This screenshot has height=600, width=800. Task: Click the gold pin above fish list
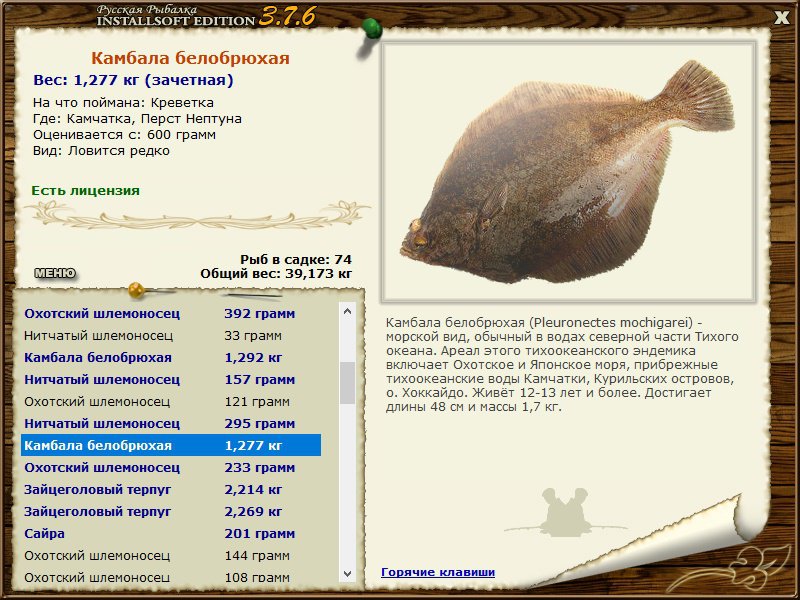136,291
